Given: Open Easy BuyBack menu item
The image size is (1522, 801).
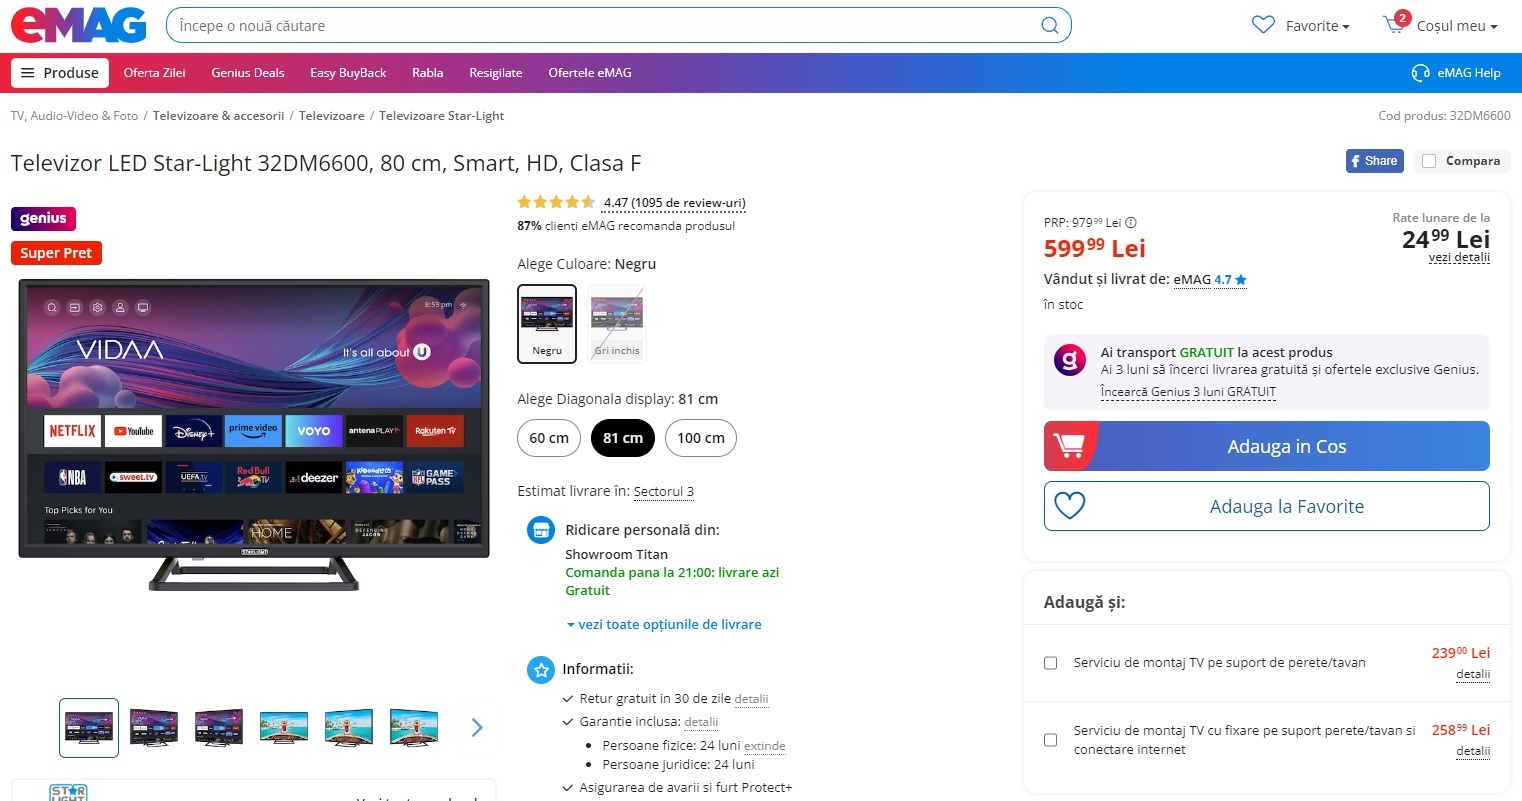Looking at the screenshot, I should (348, 73).
